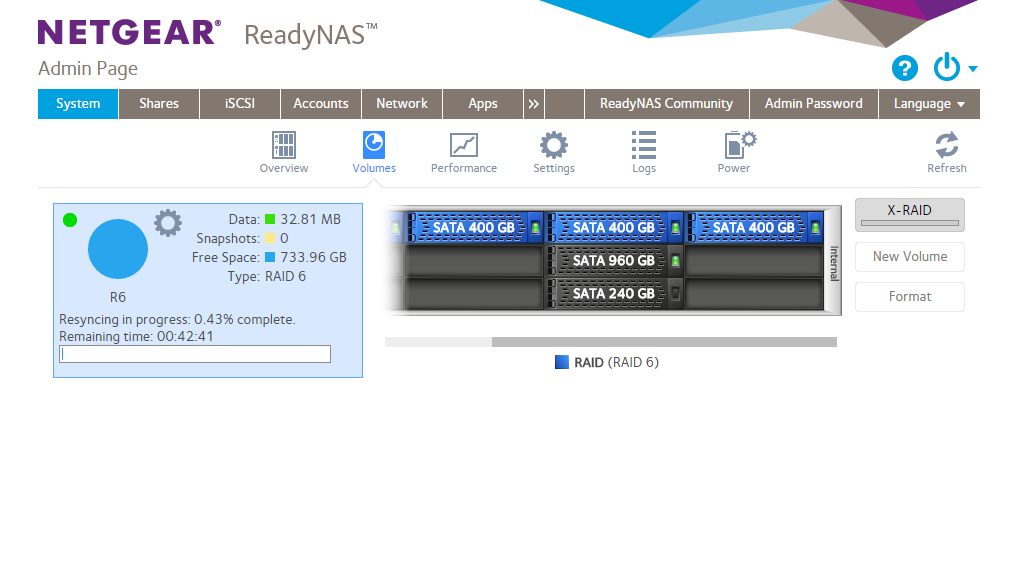
Task: Expand more tabs with double chevron
Action: point(533,104)
